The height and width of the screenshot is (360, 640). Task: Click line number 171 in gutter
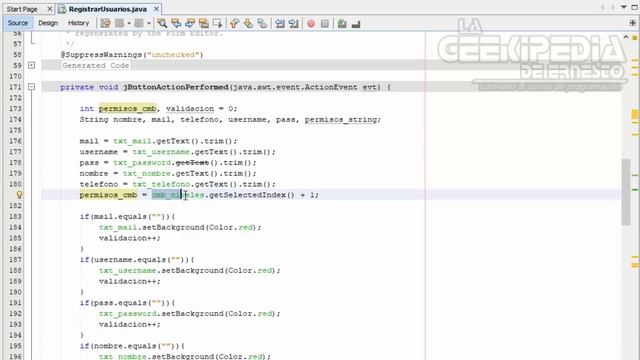[15, 87]
